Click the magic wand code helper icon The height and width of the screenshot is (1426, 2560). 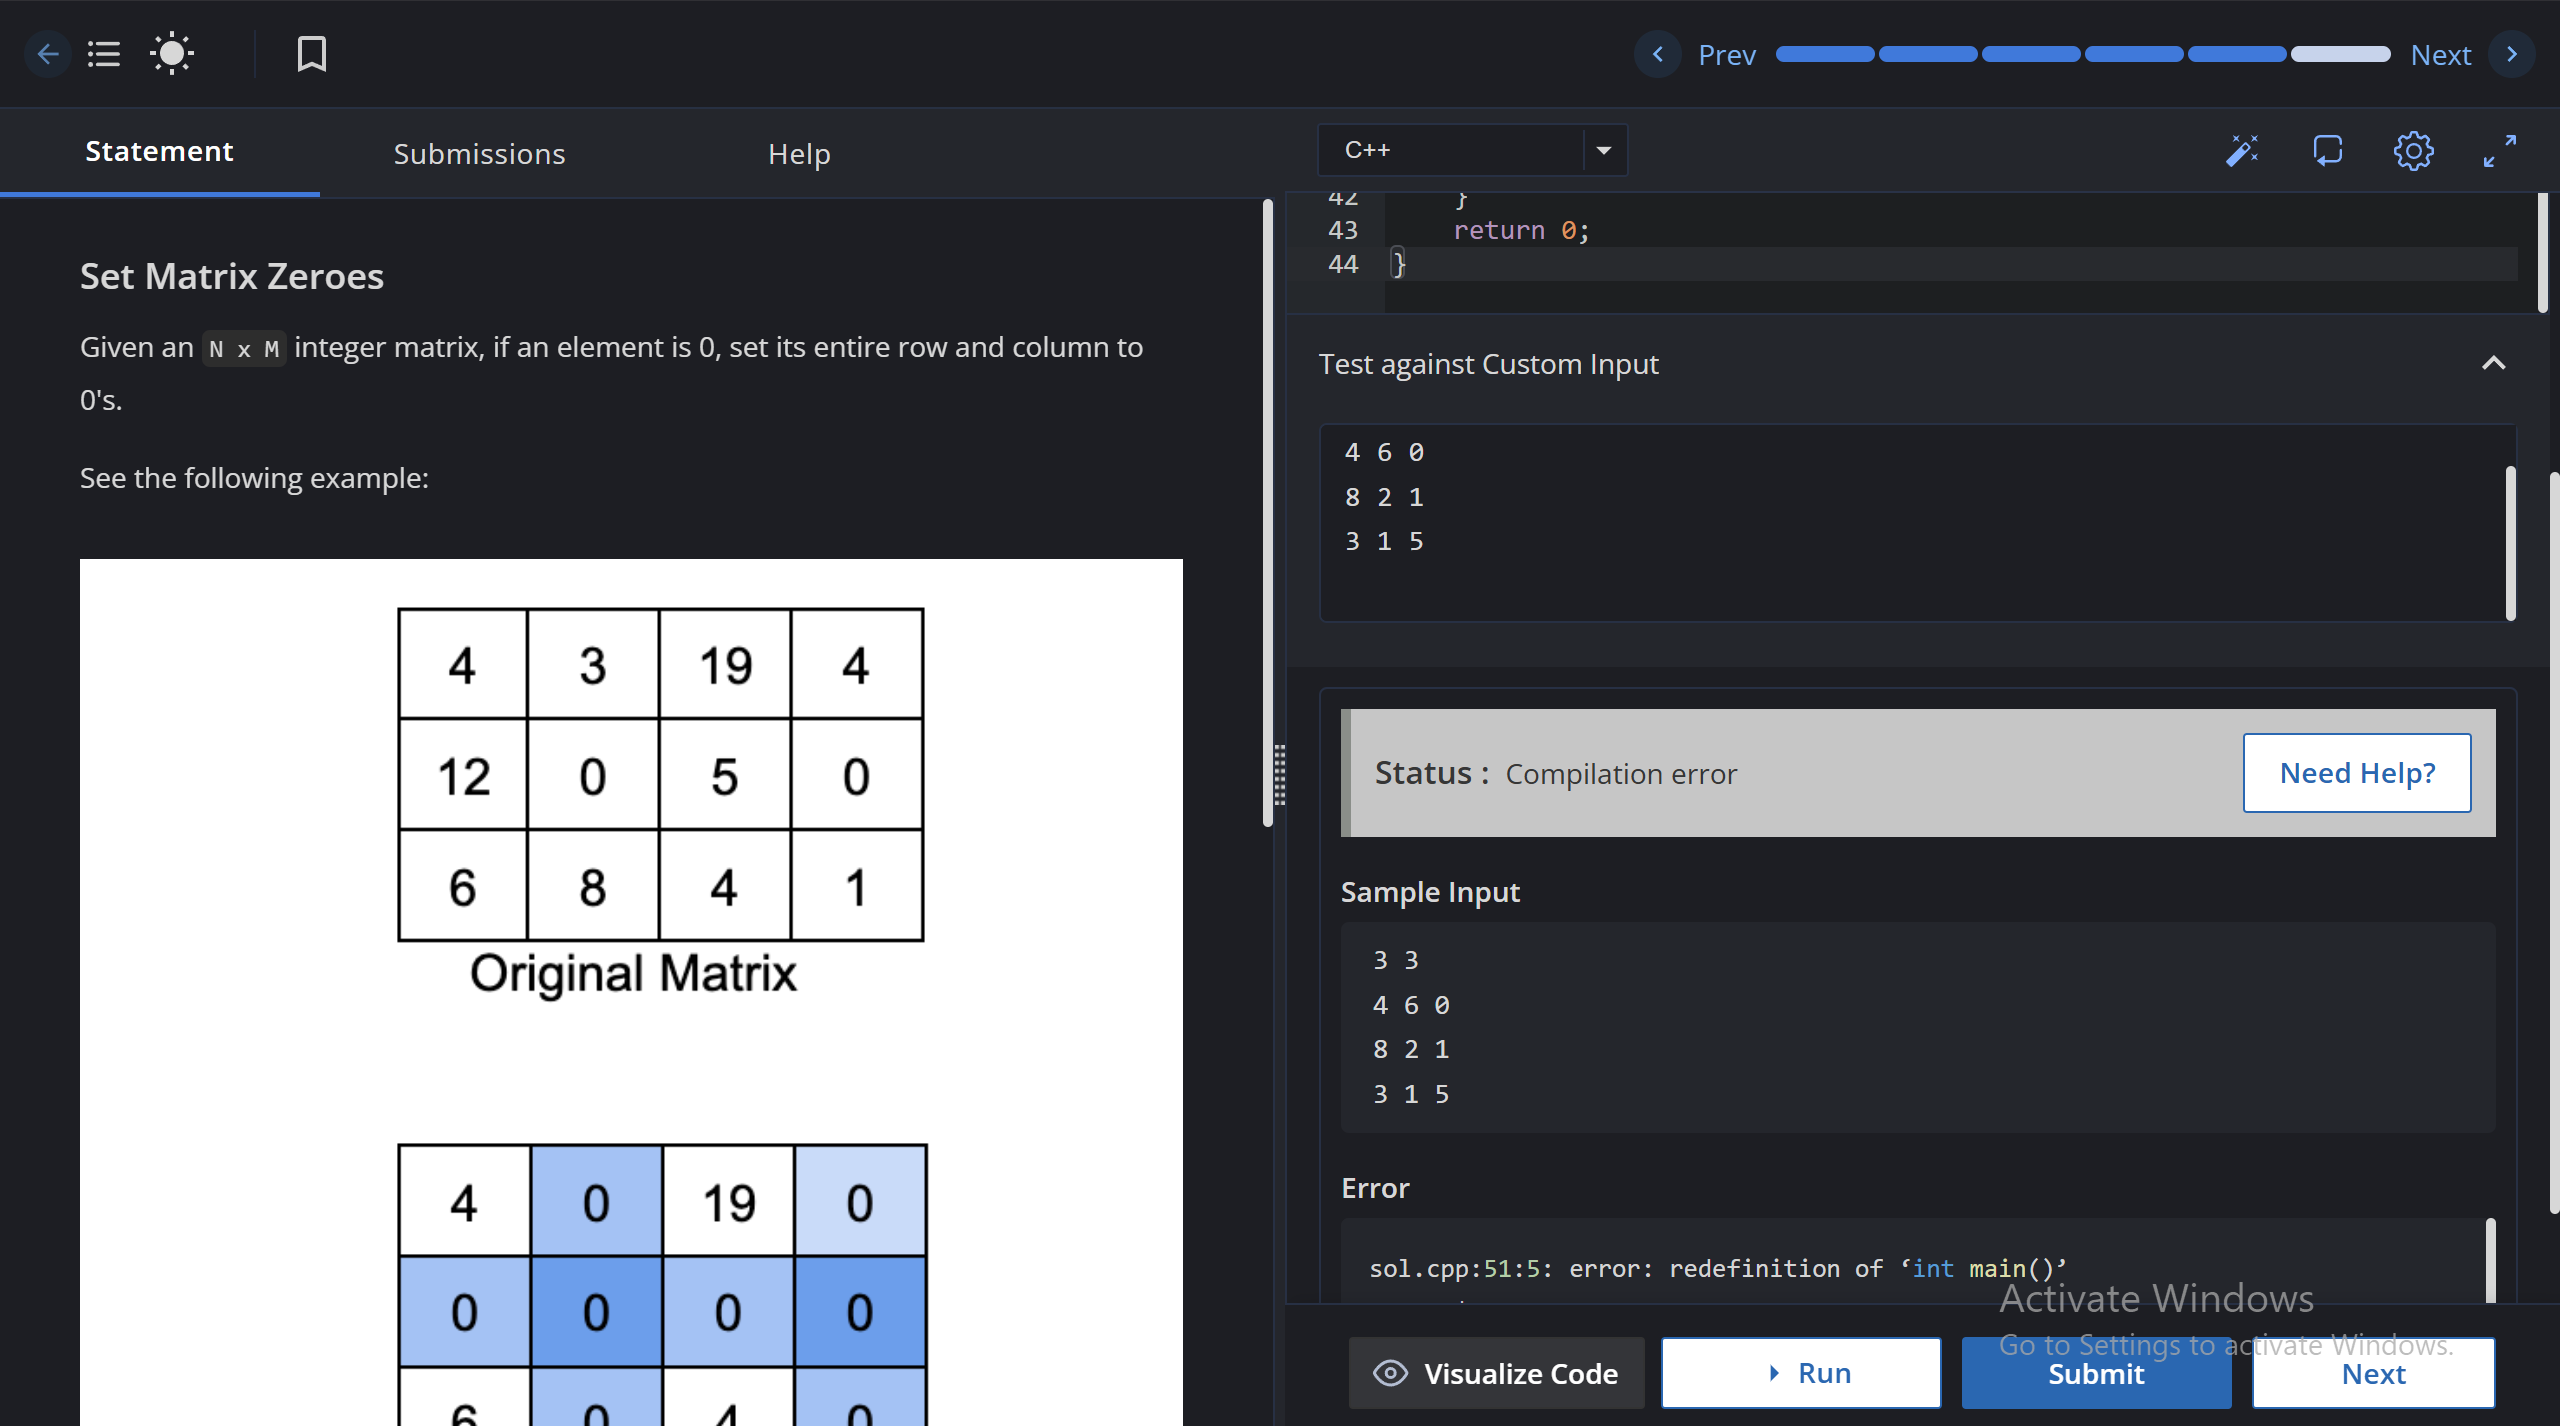[2242, 151]
